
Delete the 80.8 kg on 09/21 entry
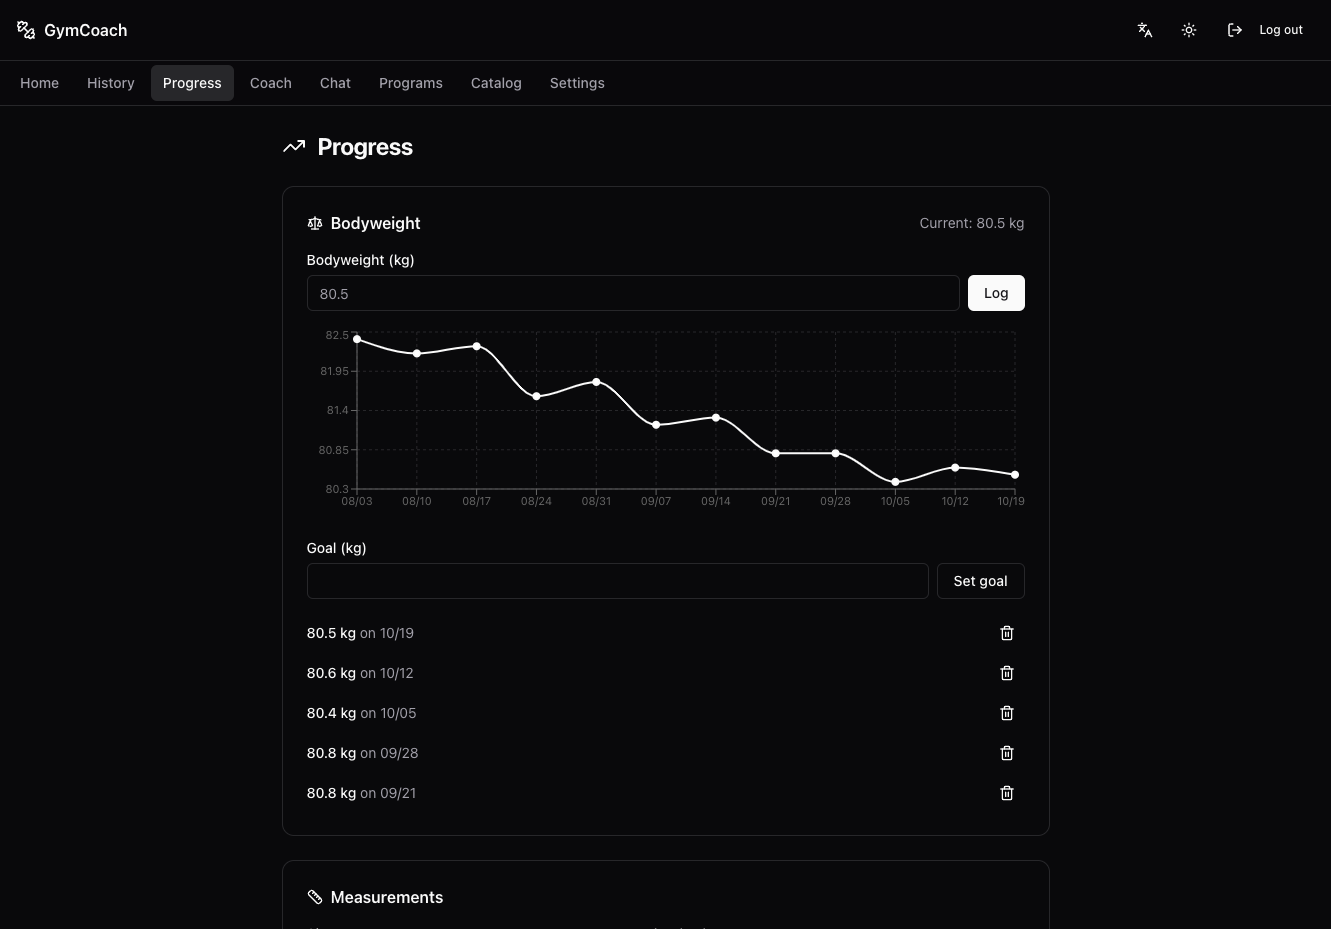[x=1007, y=793]
